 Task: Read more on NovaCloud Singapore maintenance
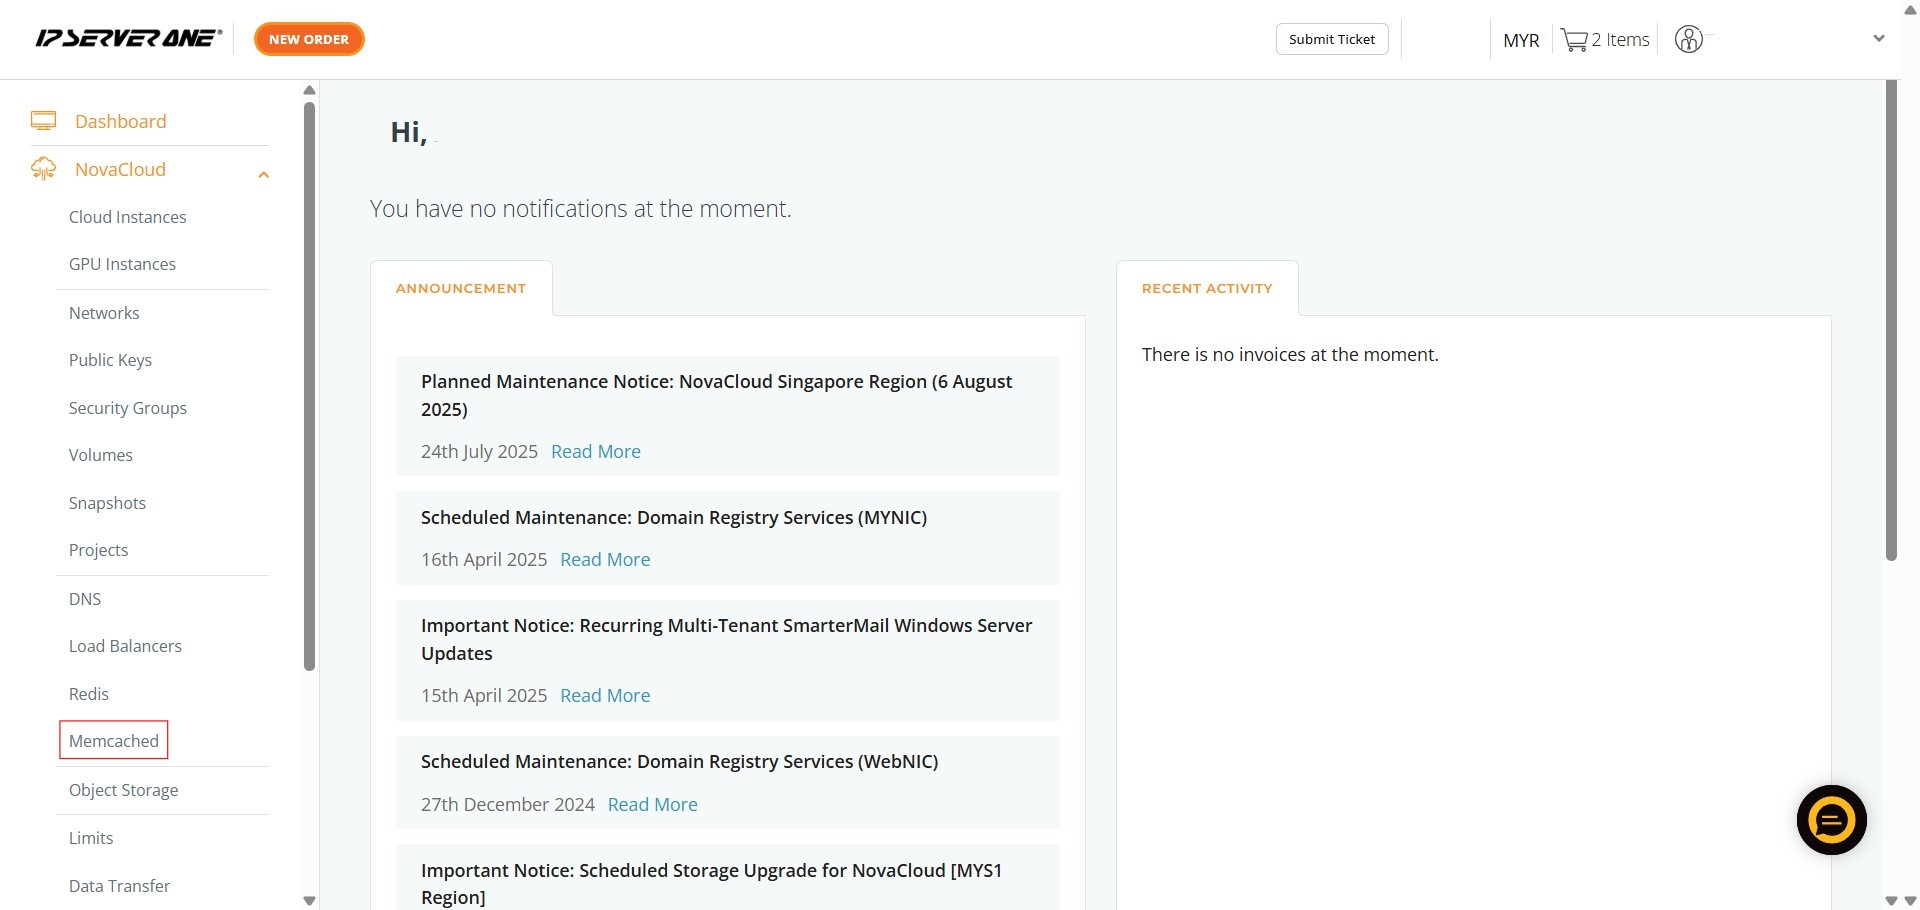coord(596,451)
